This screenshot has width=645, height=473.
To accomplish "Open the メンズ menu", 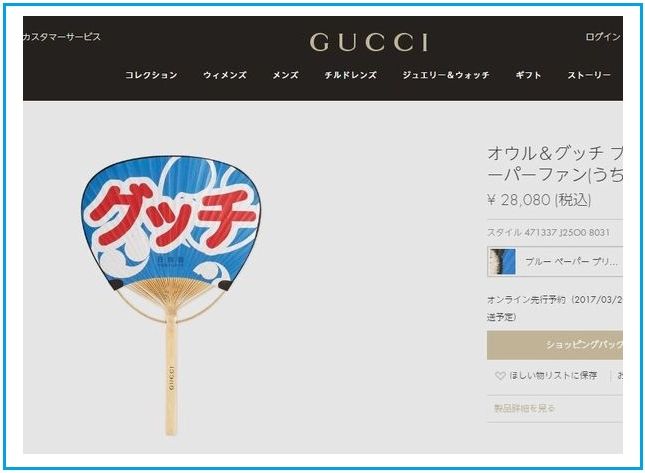I will (285, 75).
